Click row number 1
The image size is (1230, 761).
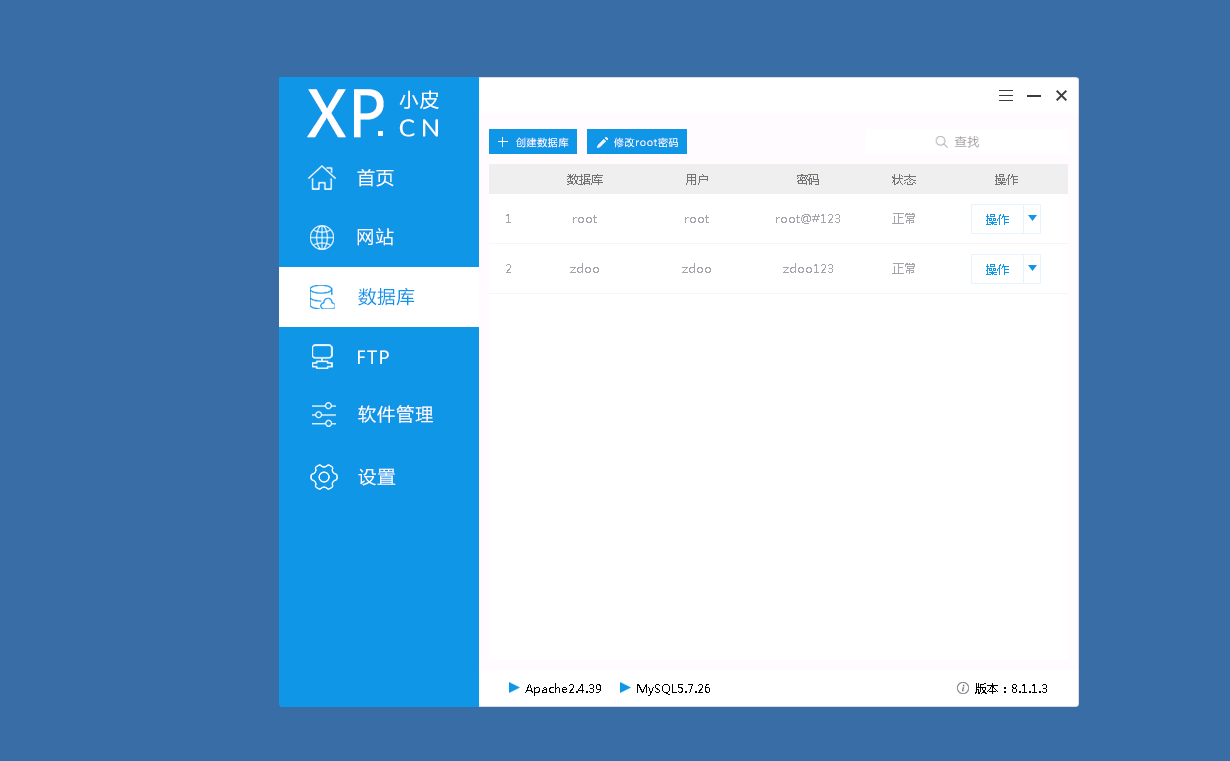point(508,219)
